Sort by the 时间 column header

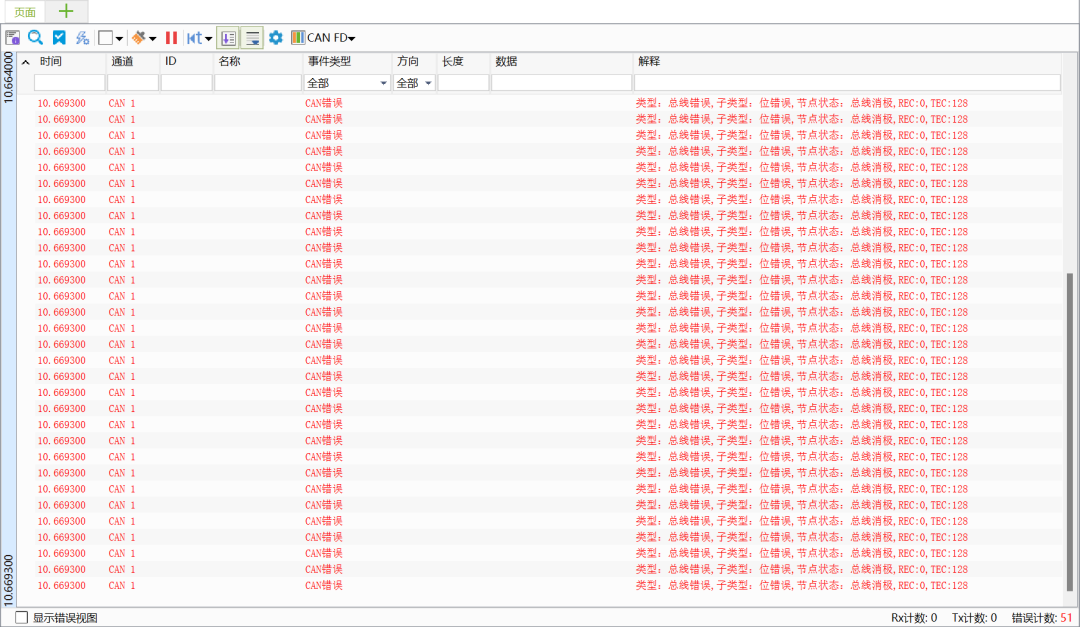[51, 61]
